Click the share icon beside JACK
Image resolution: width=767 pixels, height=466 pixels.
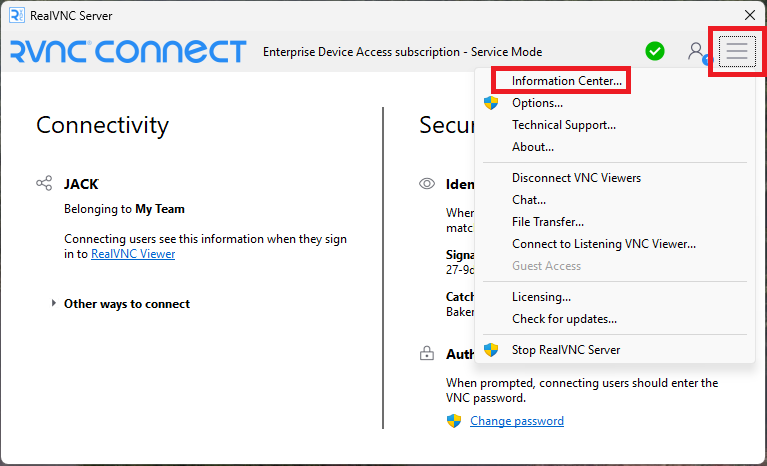click(x=44, y=183)
